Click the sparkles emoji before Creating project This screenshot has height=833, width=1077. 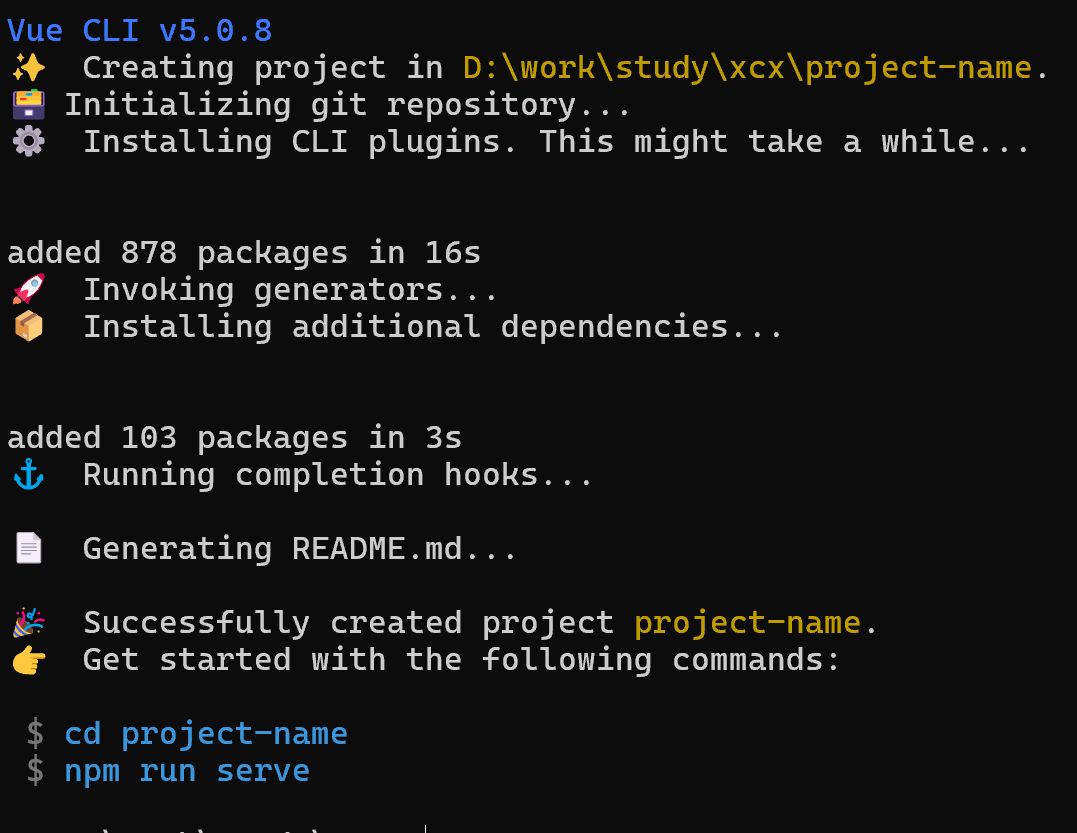click(29, 68)
